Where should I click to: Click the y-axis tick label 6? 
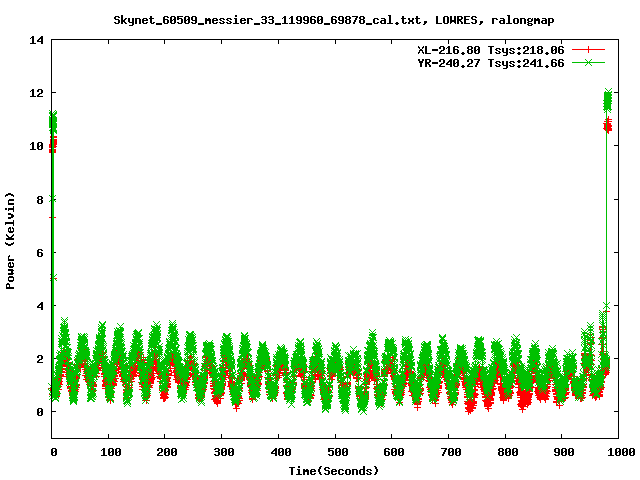point(40,253)
